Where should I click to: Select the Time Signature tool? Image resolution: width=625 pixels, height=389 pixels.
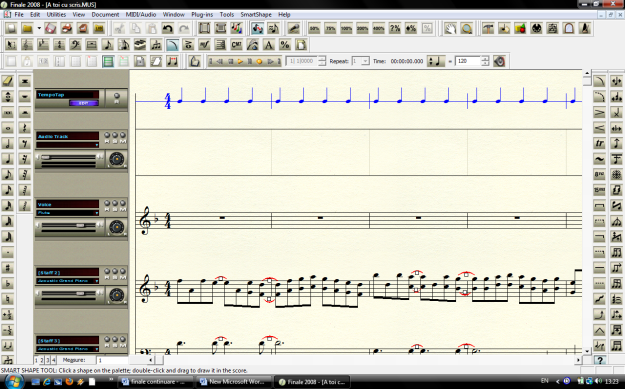tap(59, 45)
